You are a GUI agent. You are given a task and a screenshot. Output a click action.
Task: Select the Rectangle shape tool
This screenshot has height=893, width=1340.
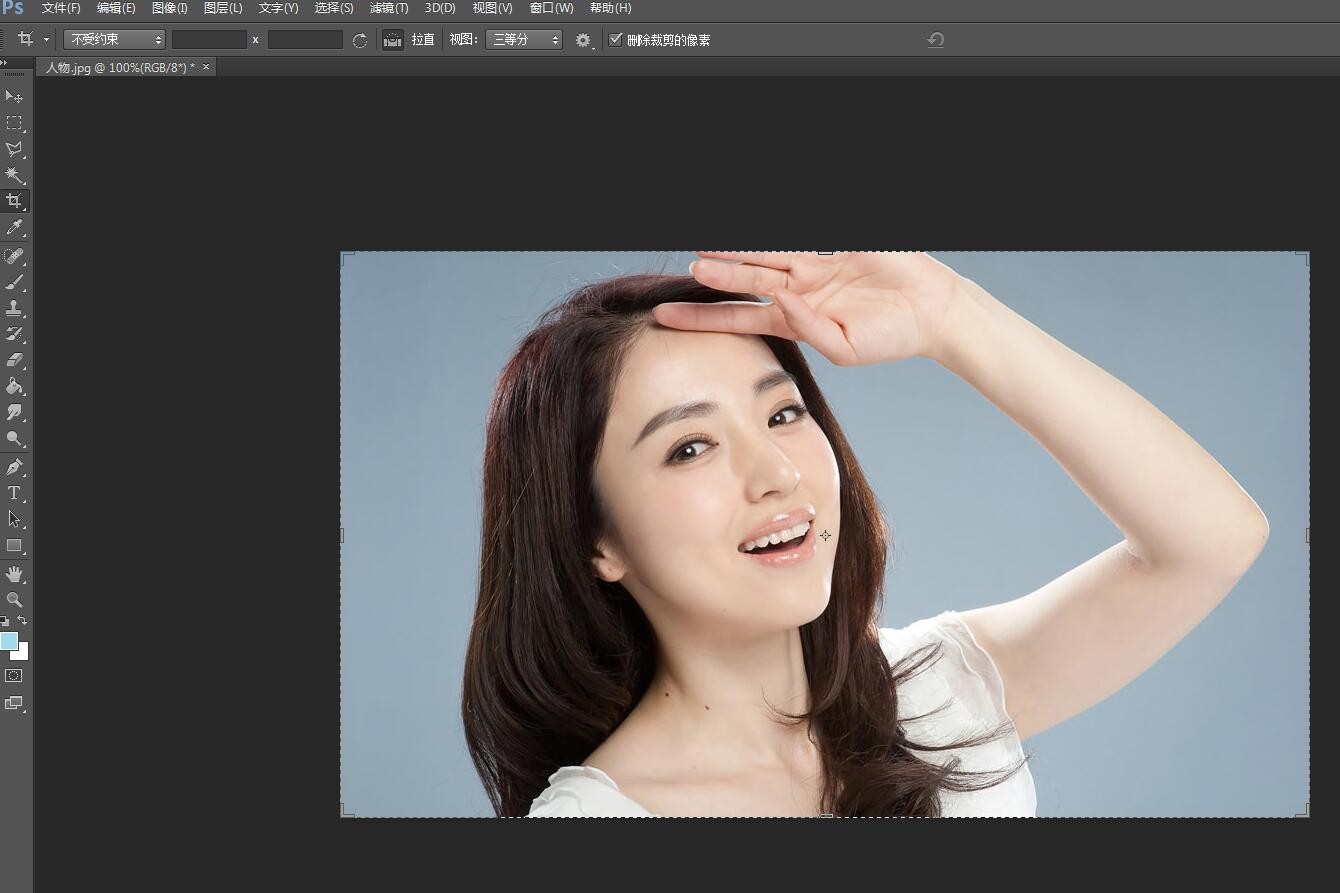pyautogui.click(x=14, y=546)
